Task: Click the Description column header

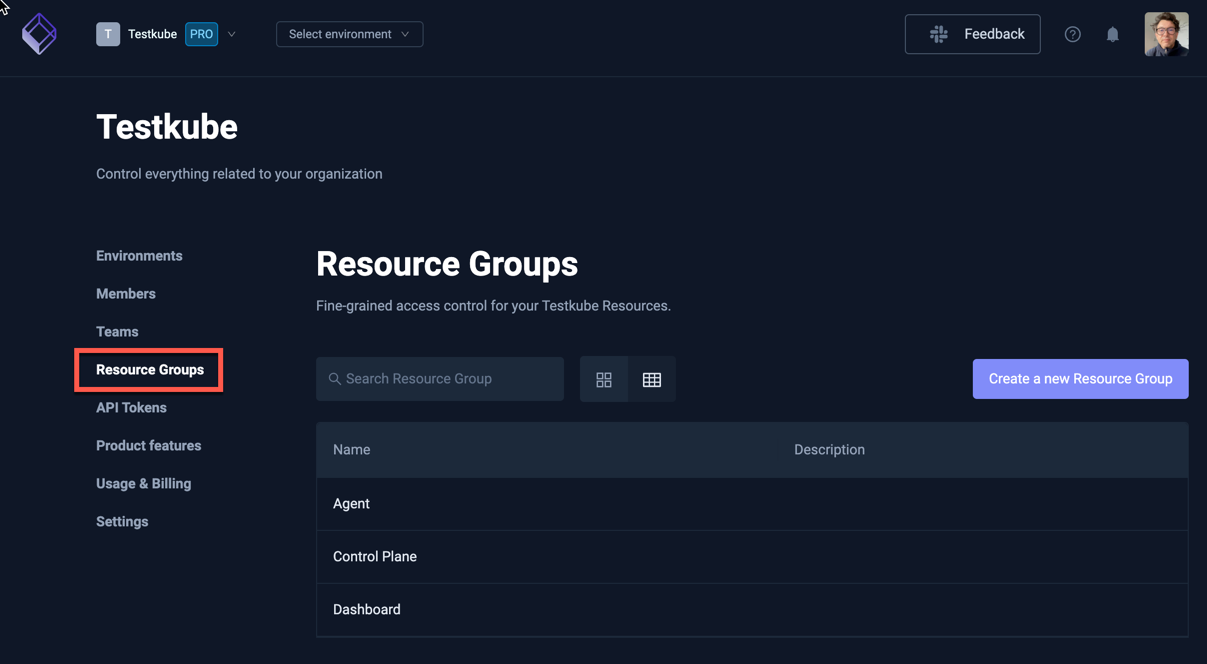Action: tap(829, 450)
